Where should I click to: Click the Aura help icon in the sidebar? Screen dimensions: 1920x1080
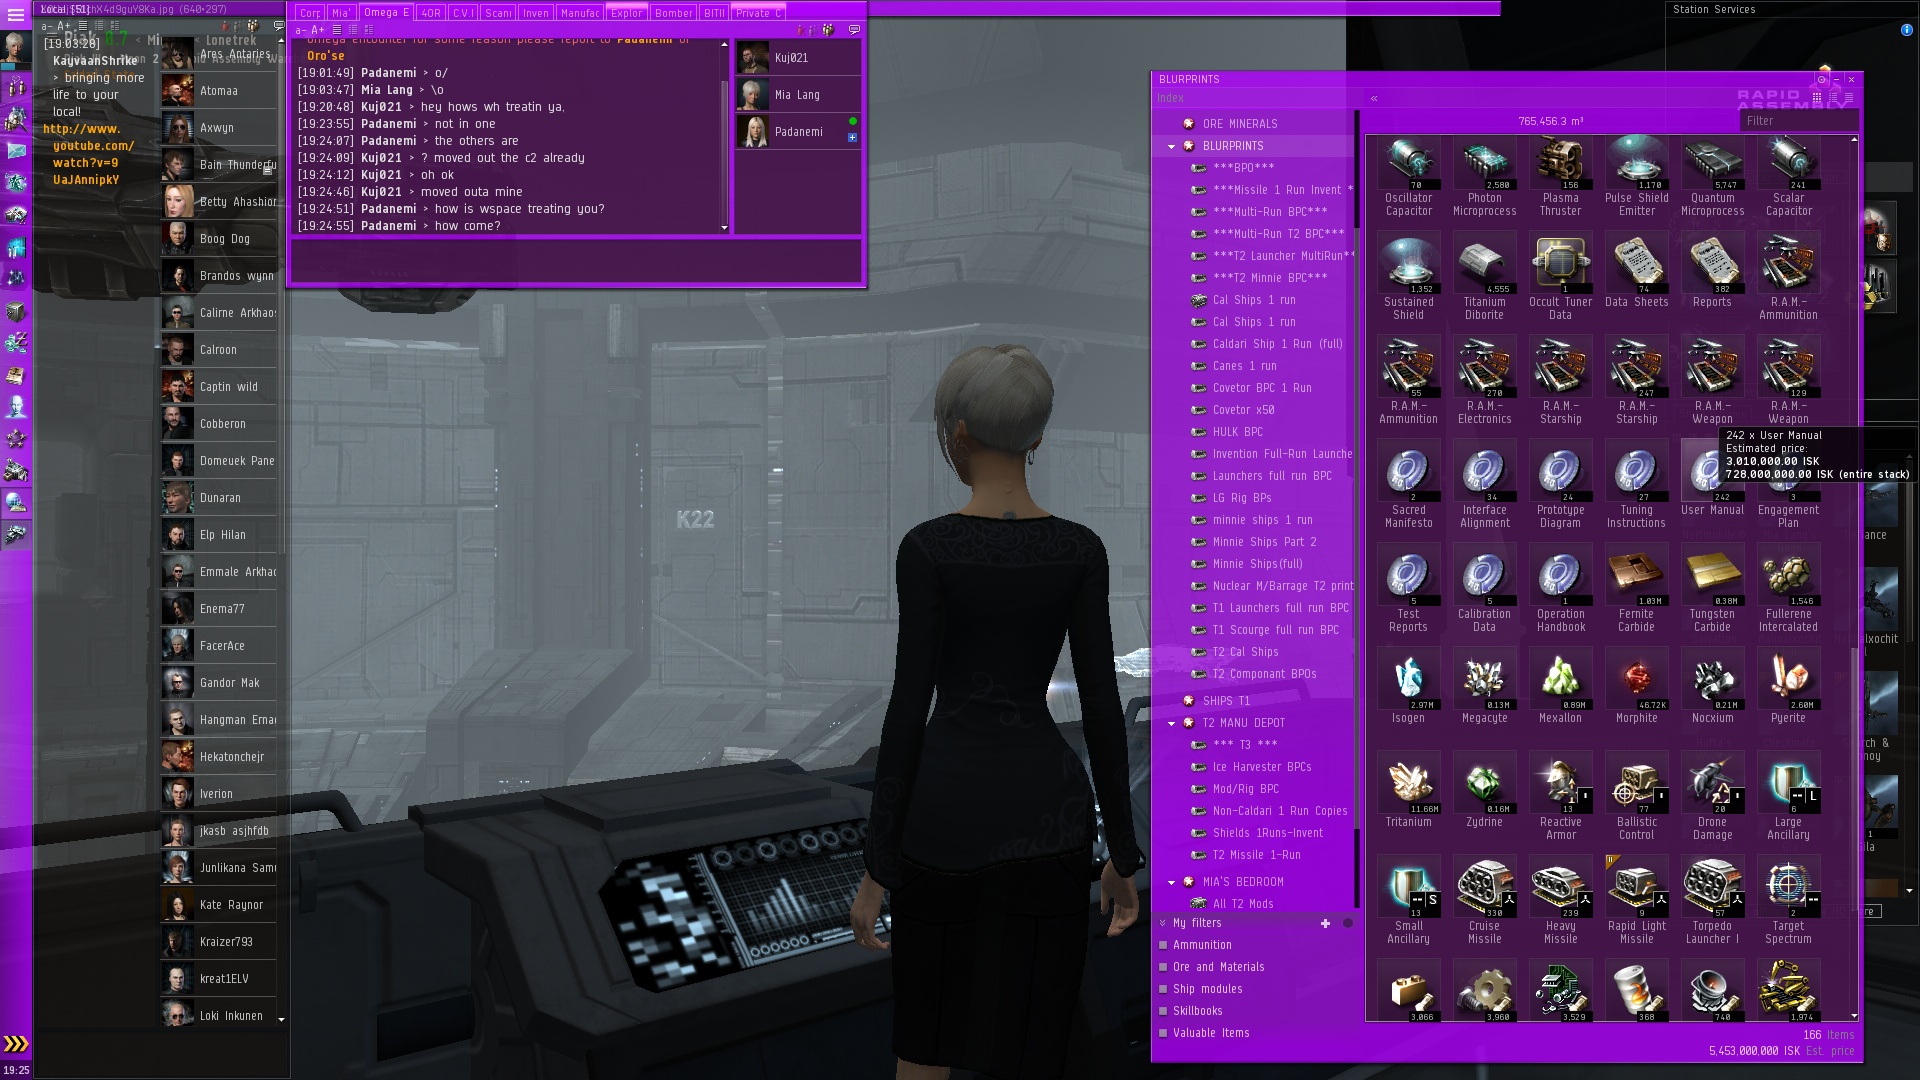(x=16, y=407)
